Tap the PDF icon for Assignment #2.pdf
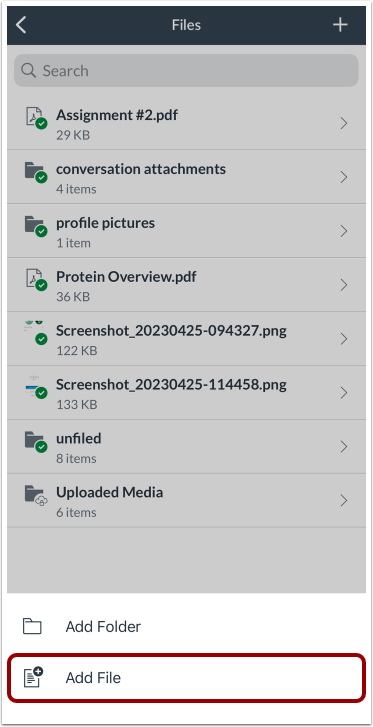This screenshot has width=373, height=727. click(35, 118)
